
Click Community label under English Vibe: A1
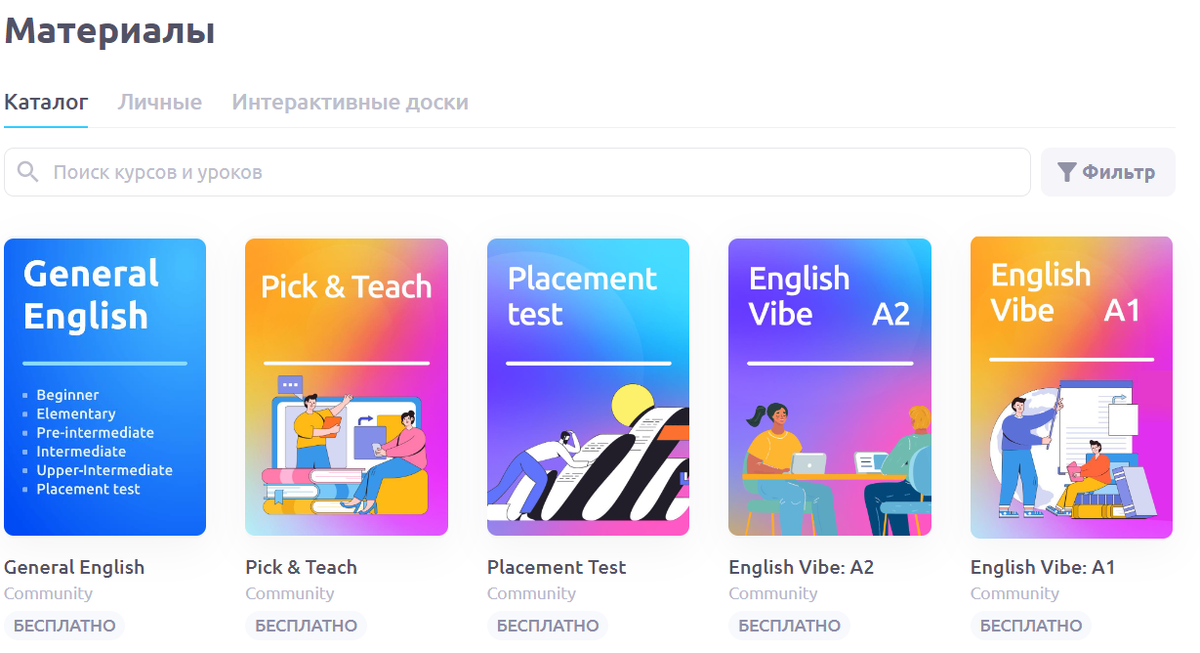[x=1015, y=594]
